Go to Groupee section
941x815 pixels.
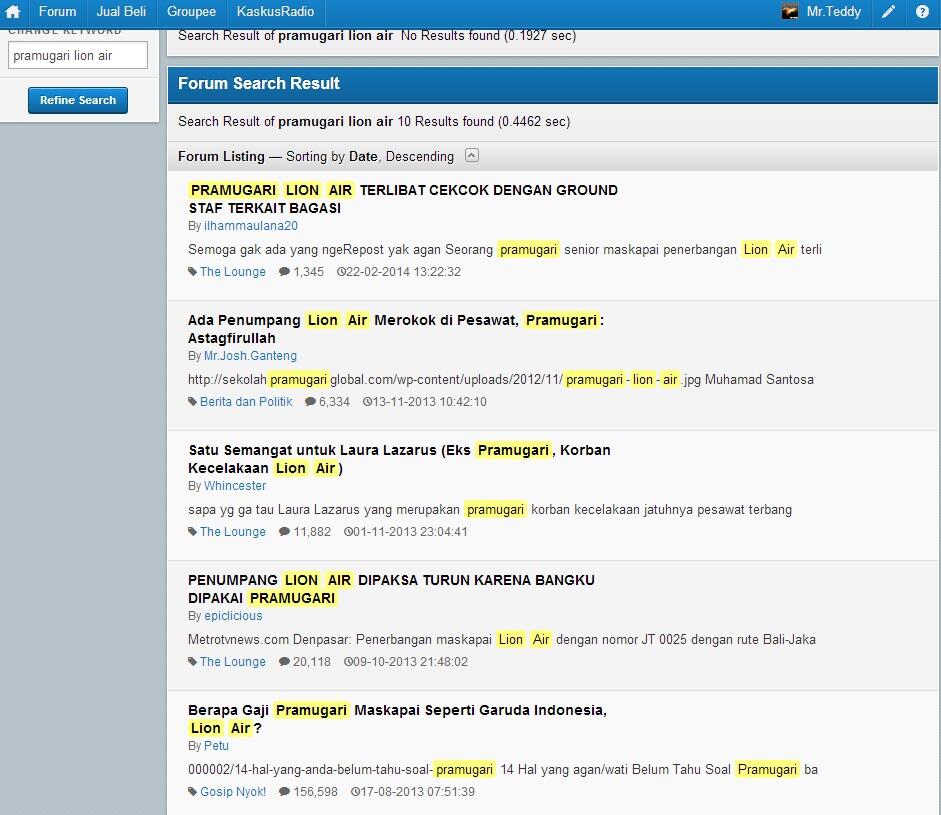tap(191, 12)
